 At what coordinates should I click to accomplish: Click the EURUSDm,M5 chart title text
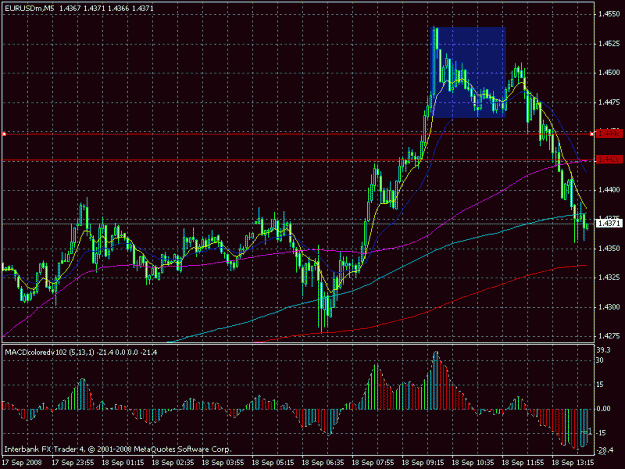[29, 8]
